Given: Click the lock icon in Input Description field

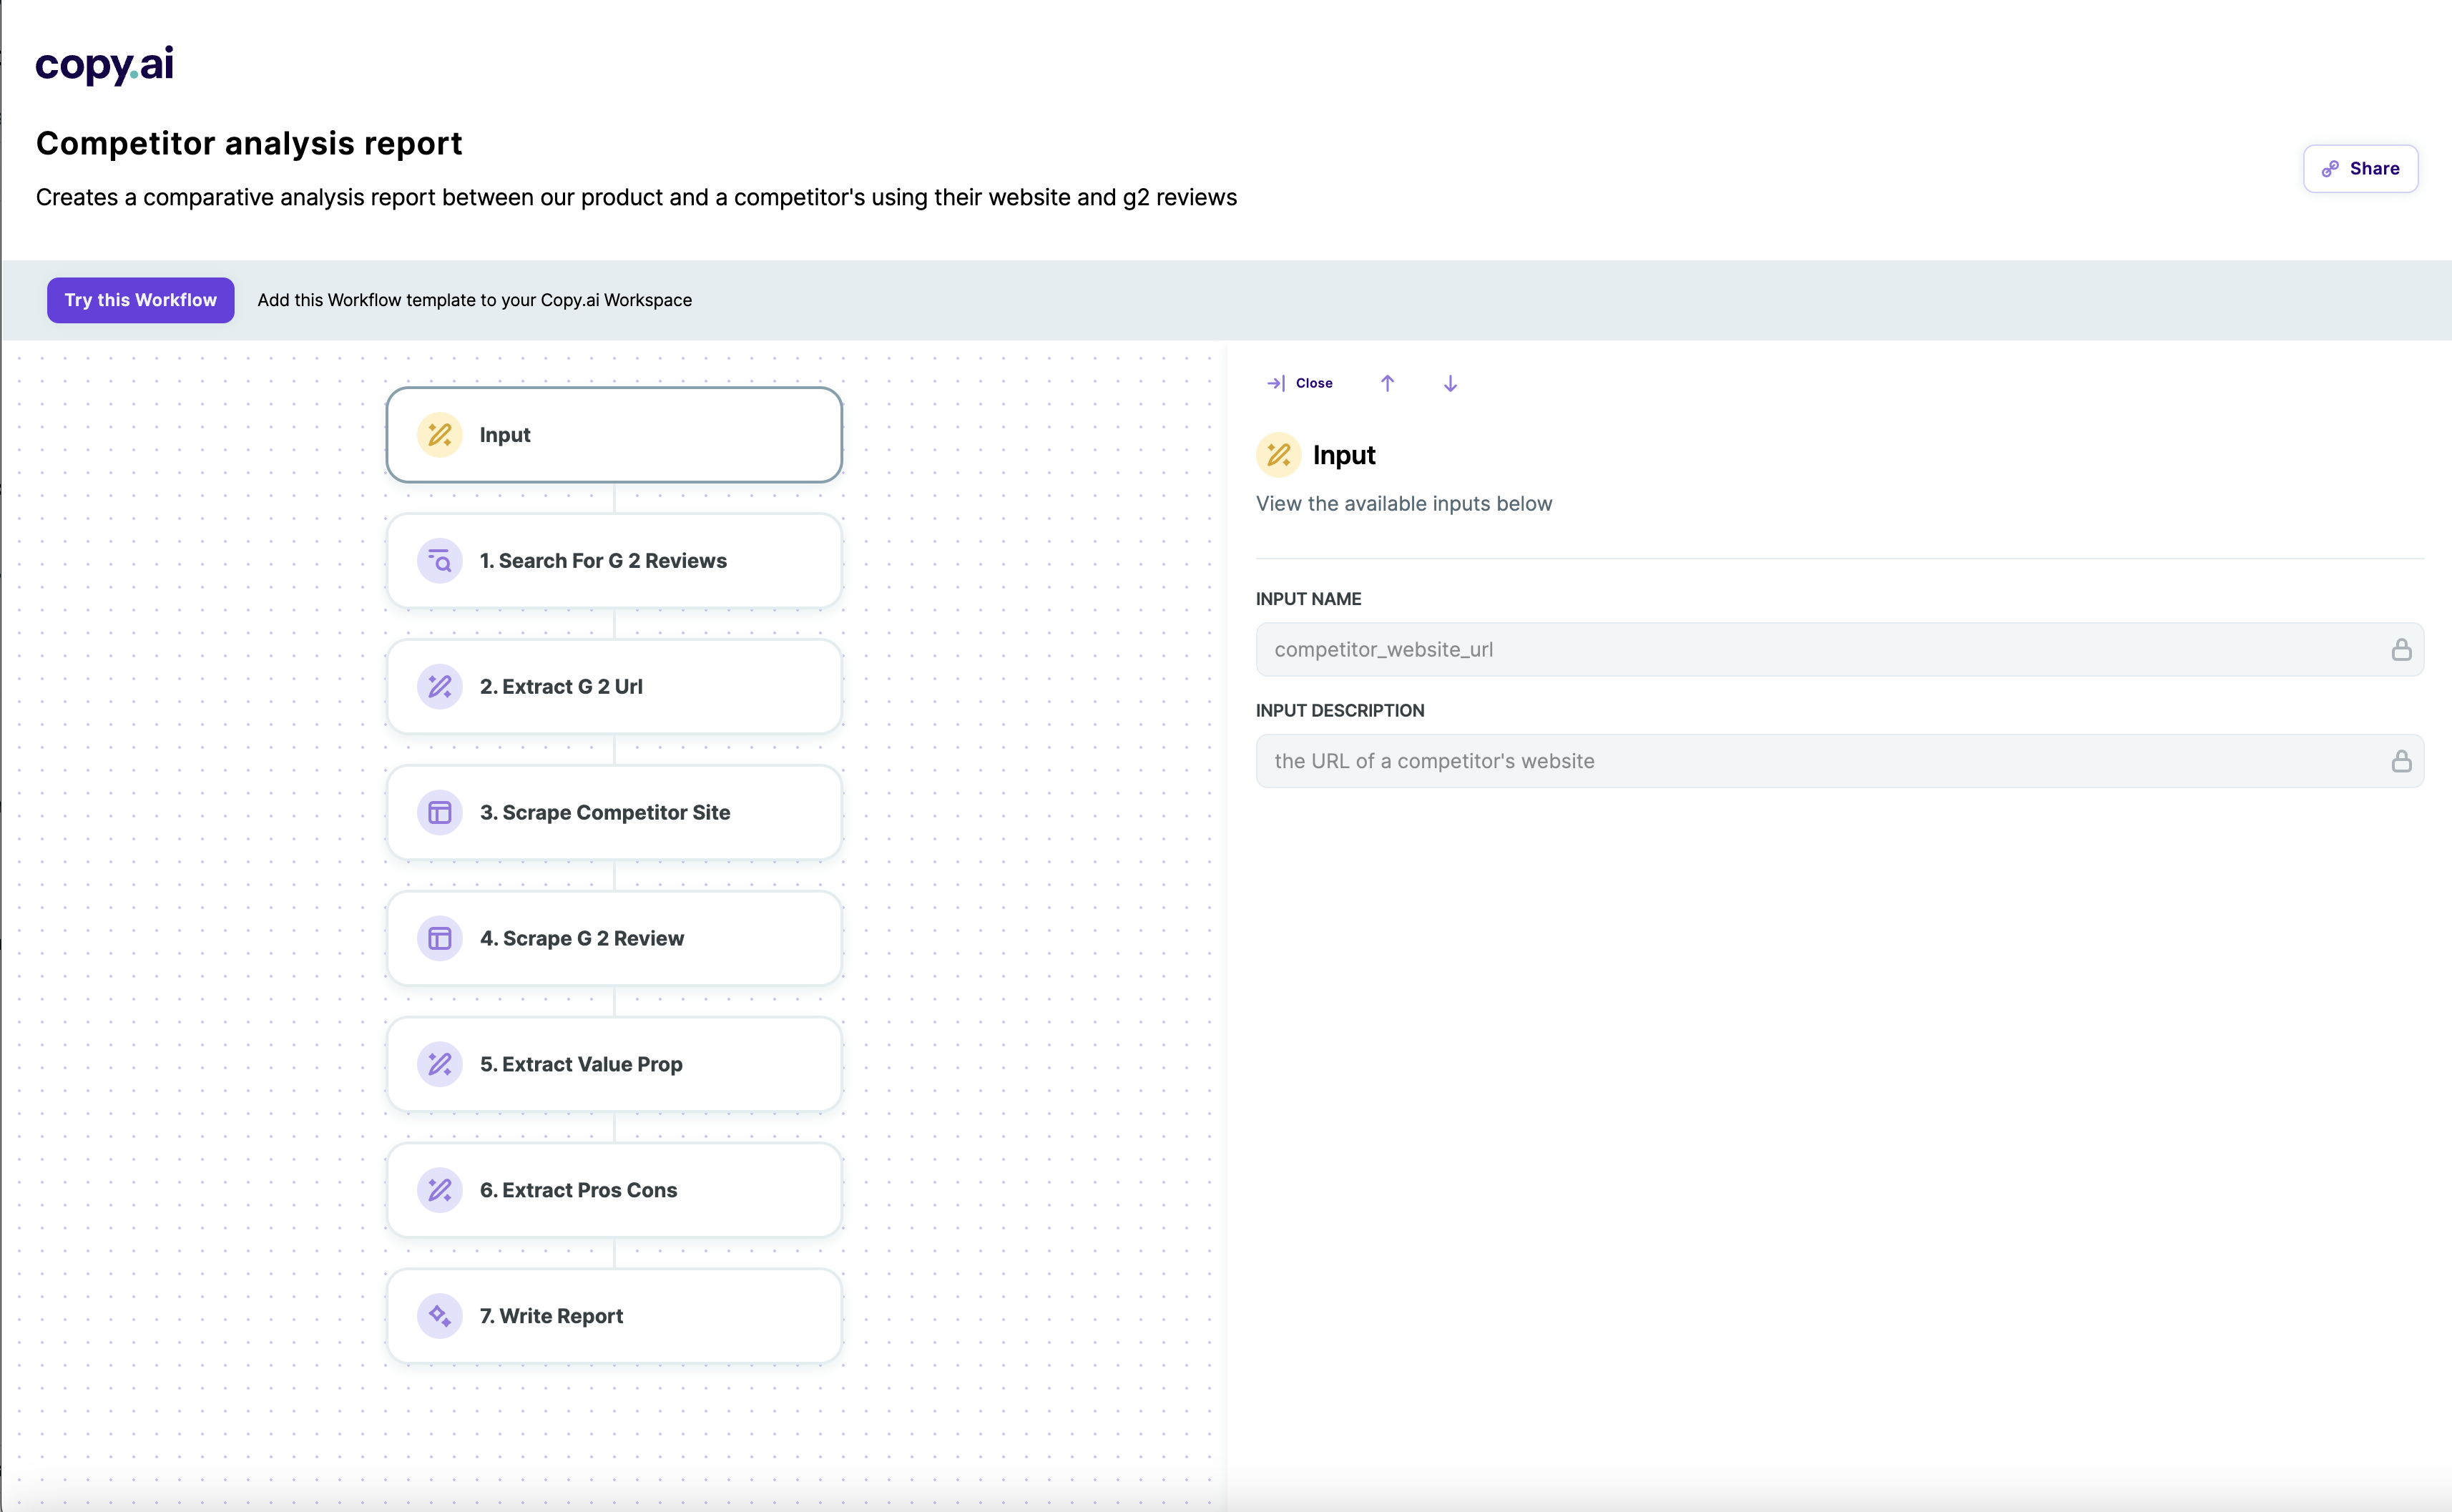Looking at the screenshot, I should (x=2401, y=762).
